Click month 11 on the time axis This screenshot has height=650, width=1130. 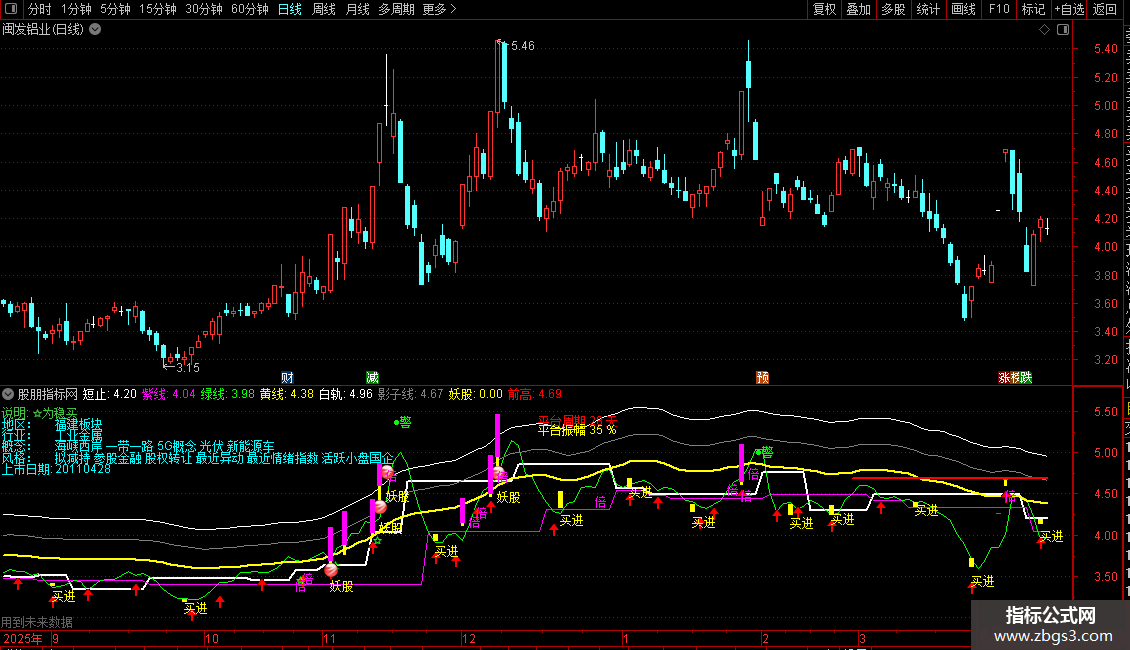point(329,638)
